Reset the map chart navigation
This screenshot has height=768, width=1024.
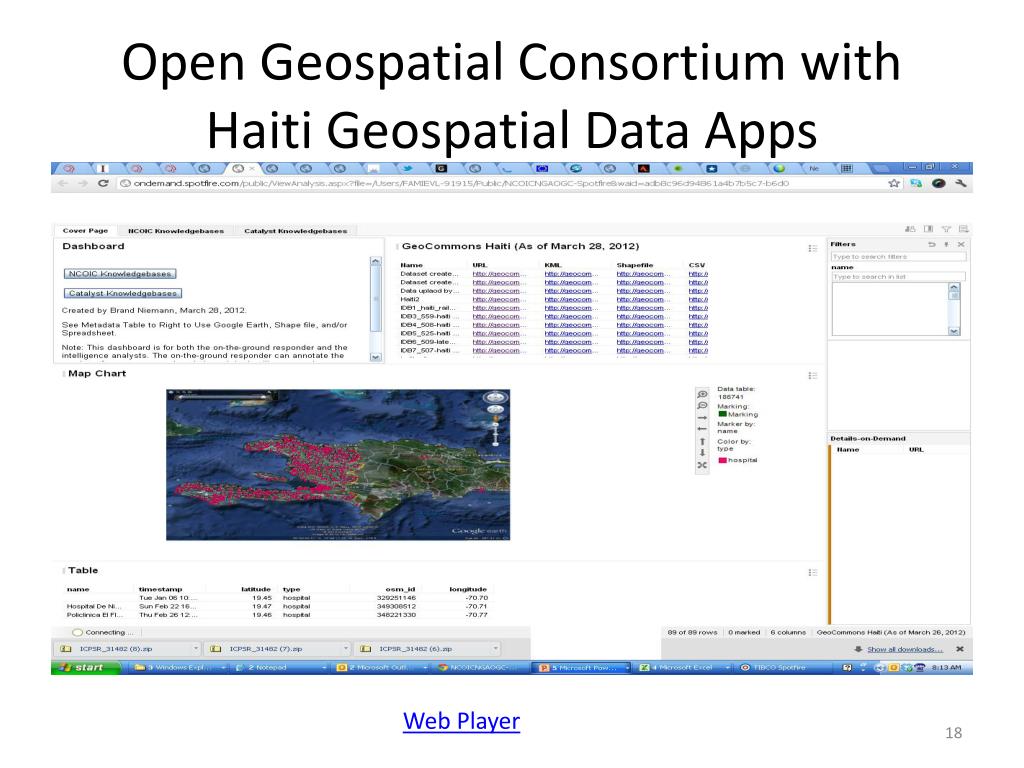[702, 466]
